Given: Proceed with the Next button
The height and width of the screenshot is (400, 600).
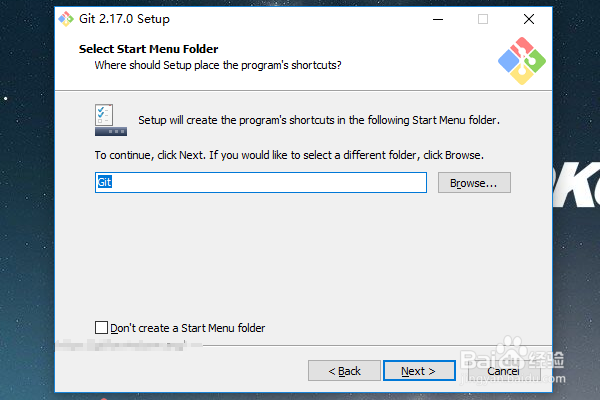Looking at the screenshot, I should coord(418,371).
